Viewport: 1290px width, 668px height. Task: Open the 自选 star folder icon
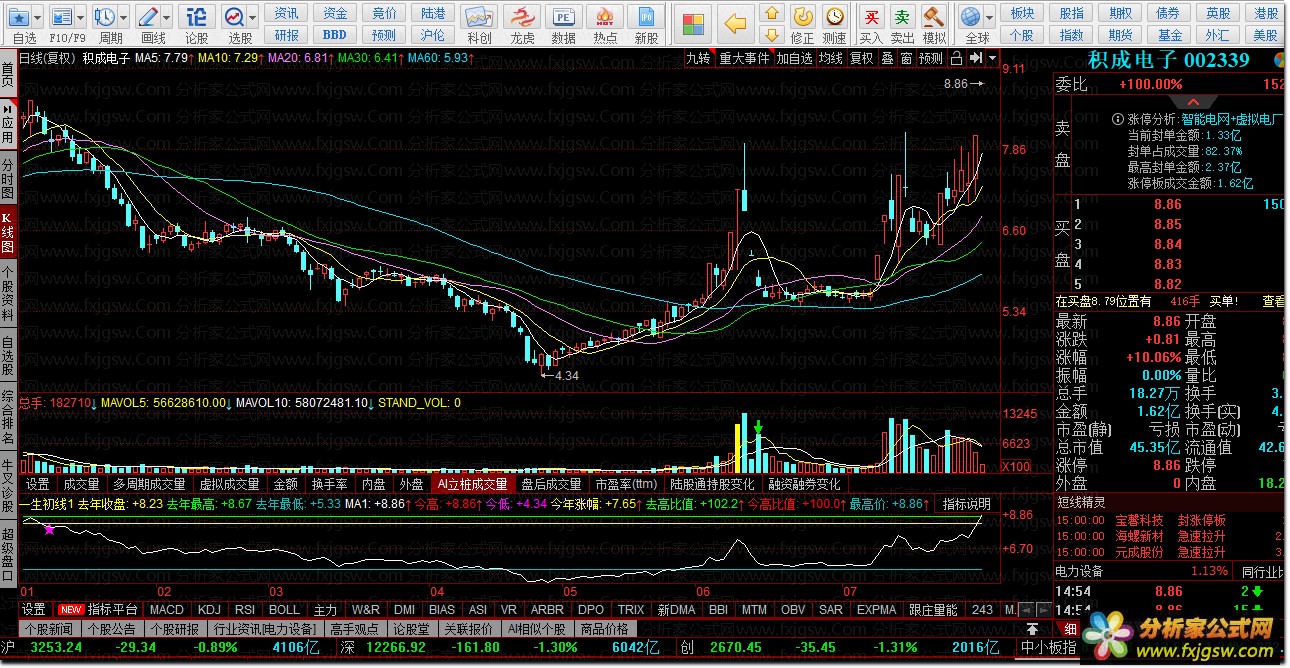click(x=19, y=18)
